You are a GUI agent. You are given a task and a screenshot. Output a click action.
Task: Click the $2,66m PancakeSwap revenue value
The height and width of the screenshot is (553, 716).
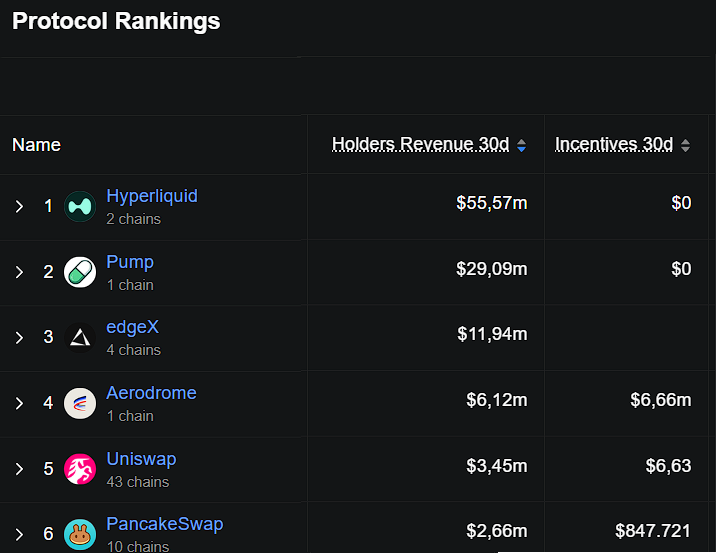tap(497, 531)
